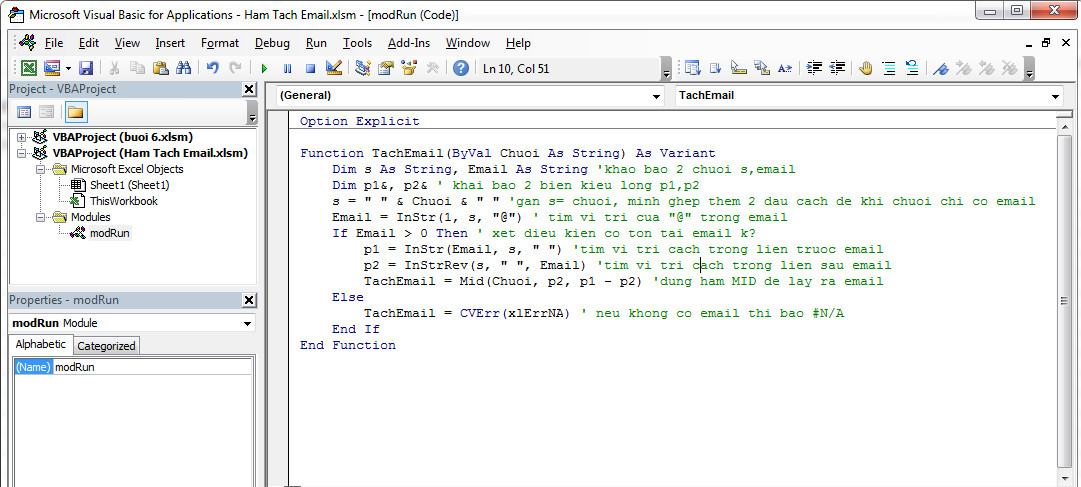The image size is (1081, 487).
Task: Run the macro with the green play icon
Action: click(264, 68)
